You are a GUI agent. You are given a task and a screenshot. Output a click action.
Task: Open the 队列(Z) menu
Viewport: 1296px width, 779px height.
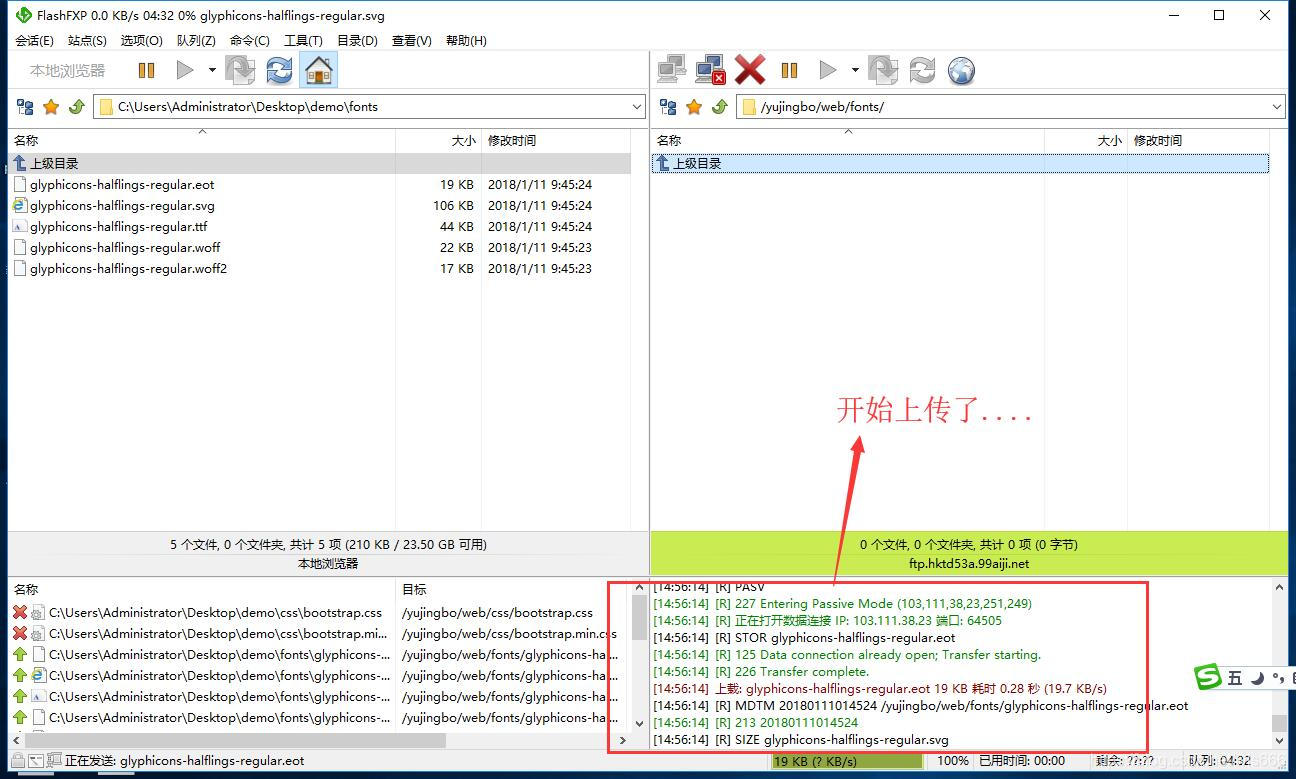tap(196, 41)
